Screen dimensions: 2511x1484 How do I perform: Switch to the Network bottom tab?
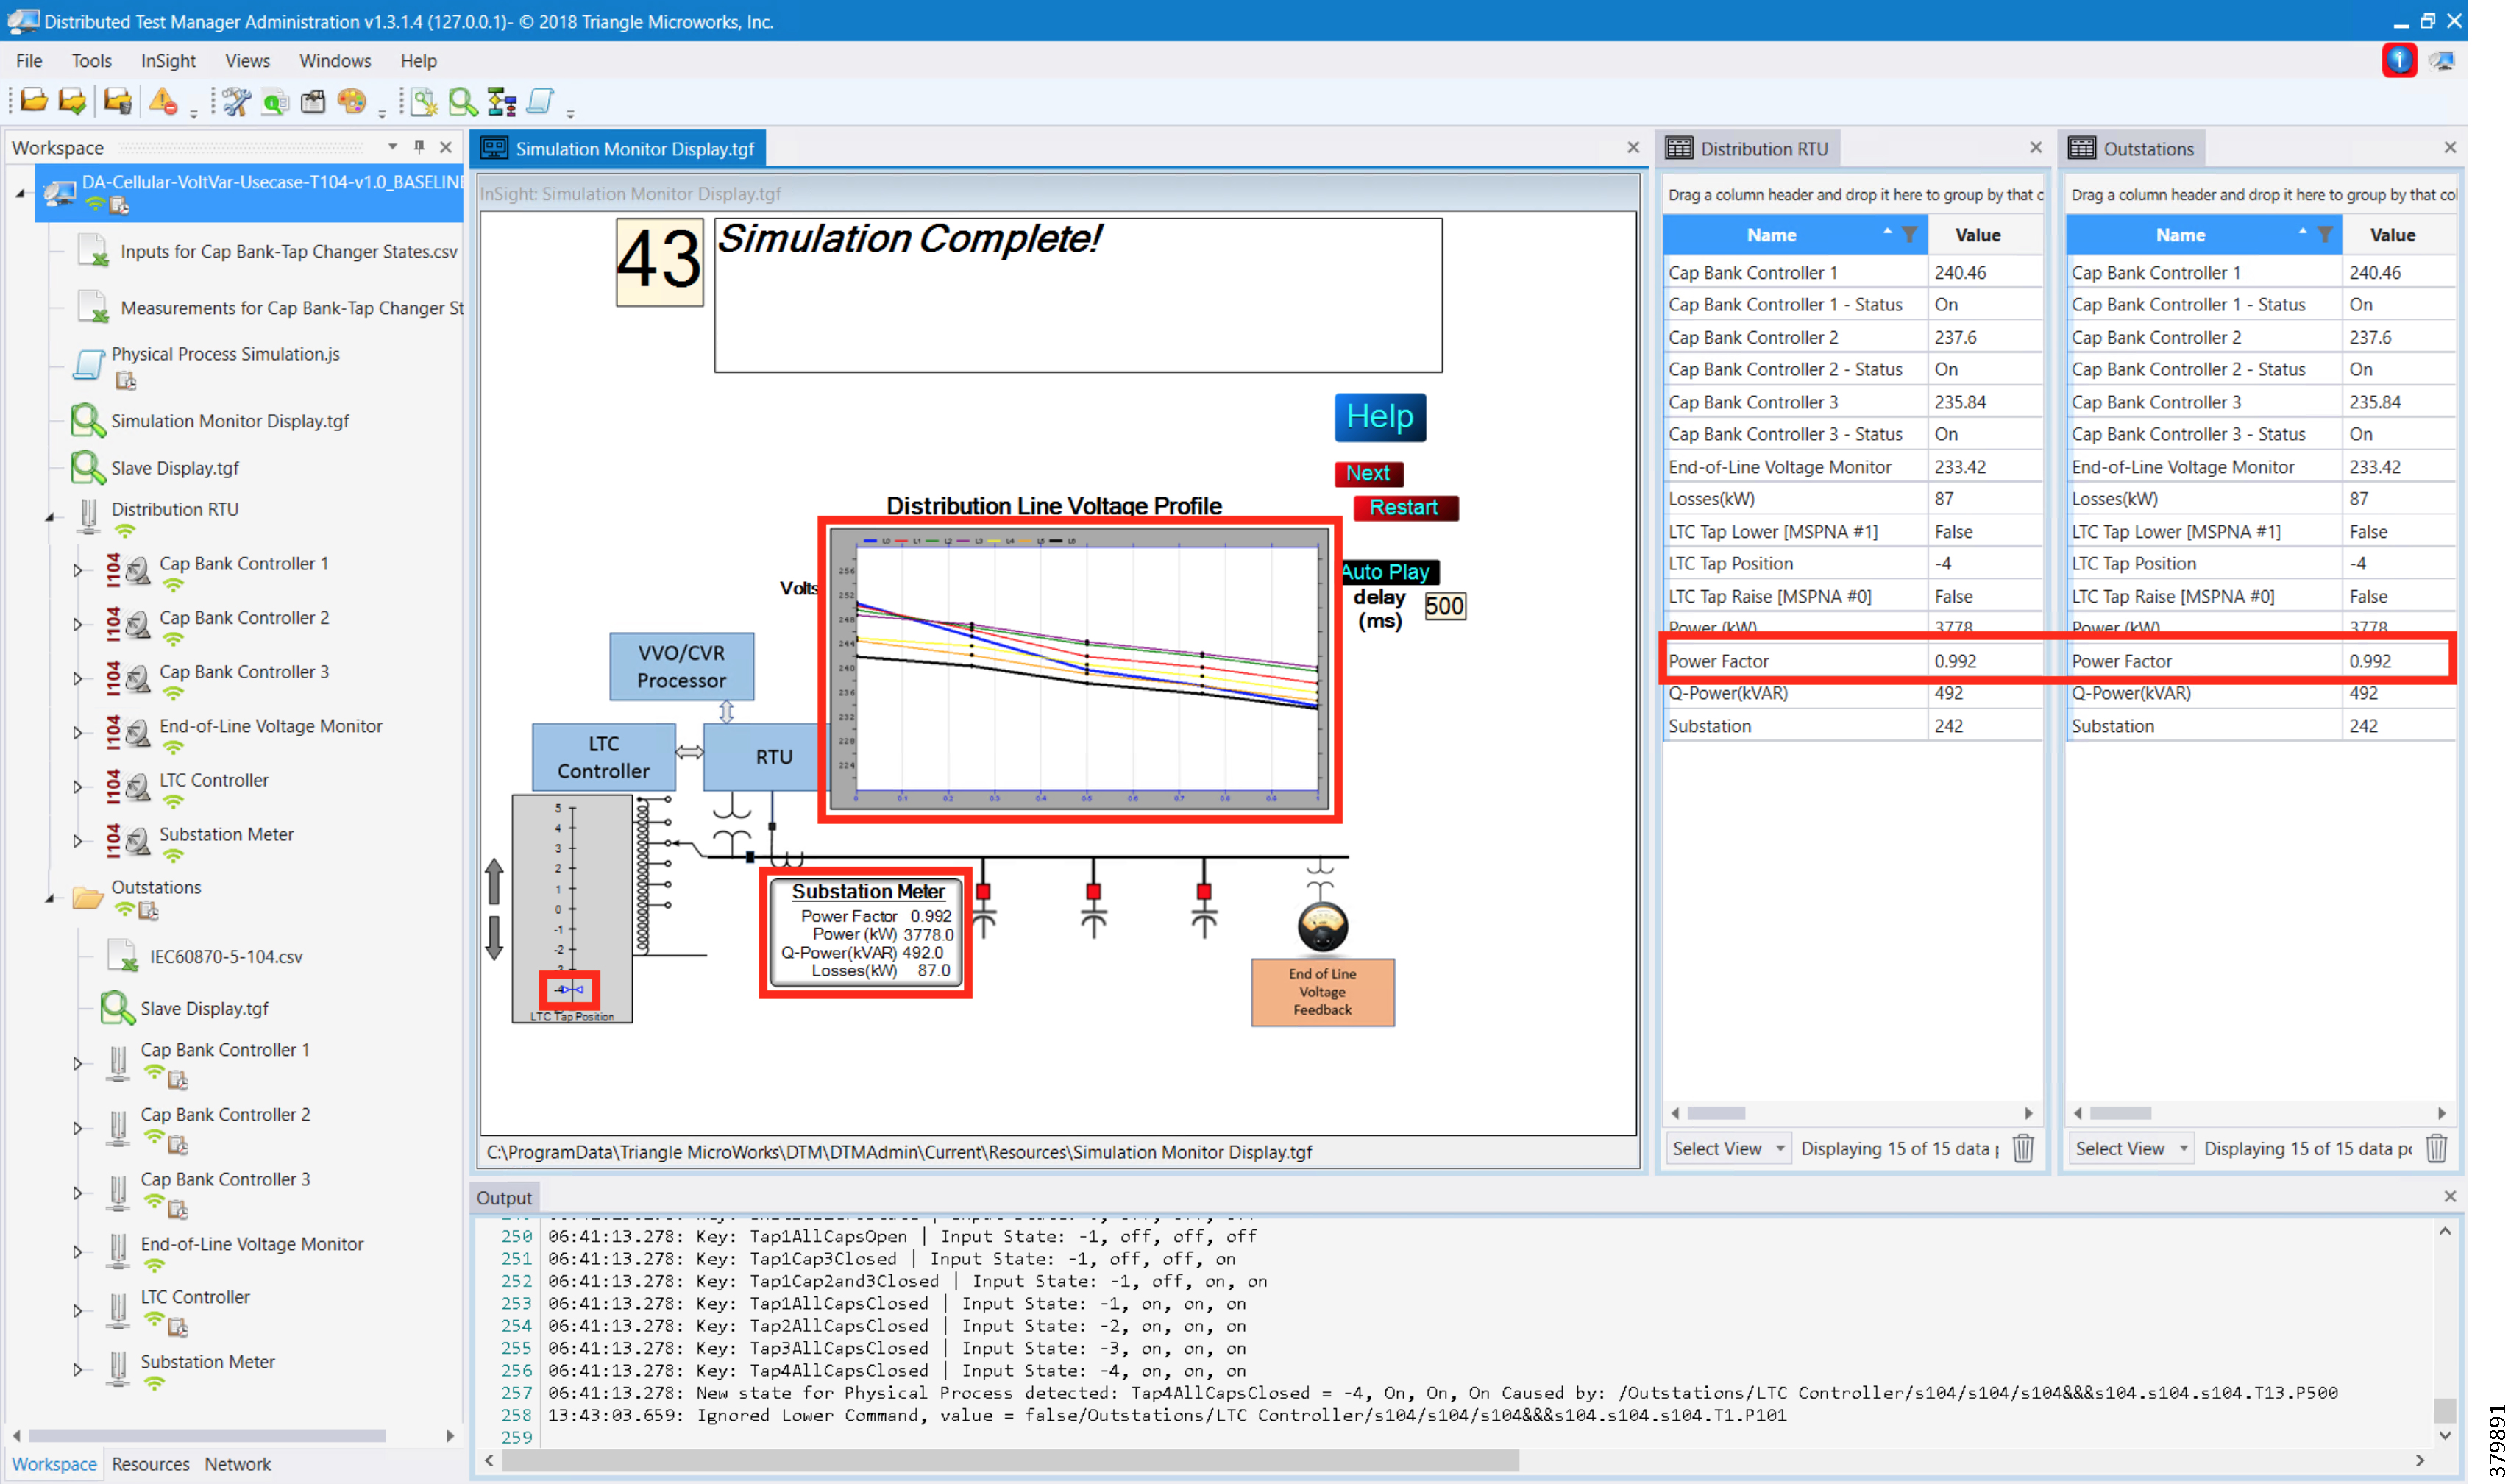pyautogui.click(x=237, y=1463)
